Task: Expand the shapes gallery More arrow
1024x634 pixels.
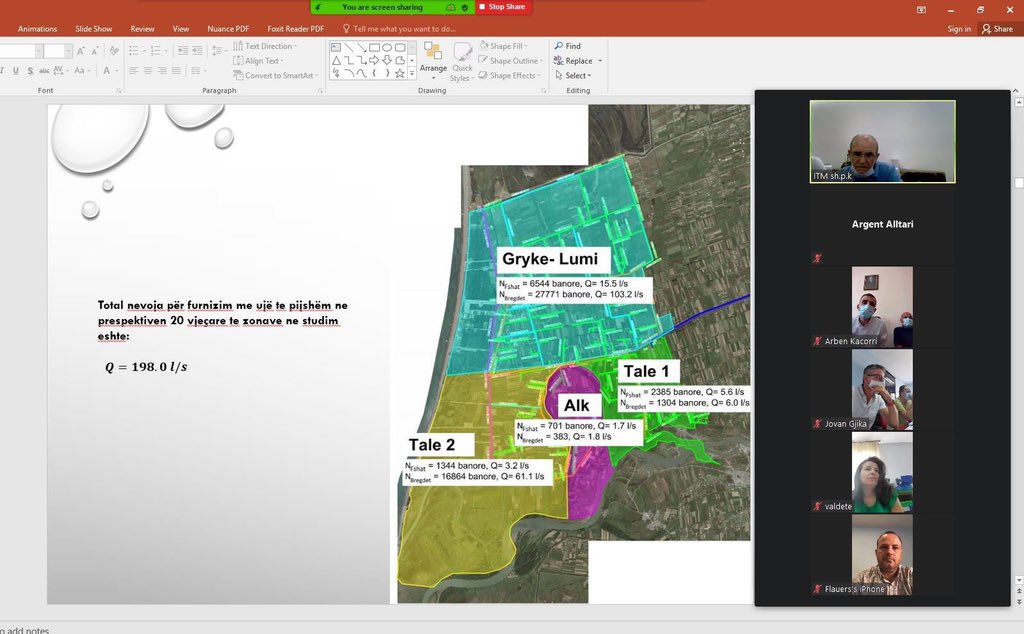Action: 412,74
